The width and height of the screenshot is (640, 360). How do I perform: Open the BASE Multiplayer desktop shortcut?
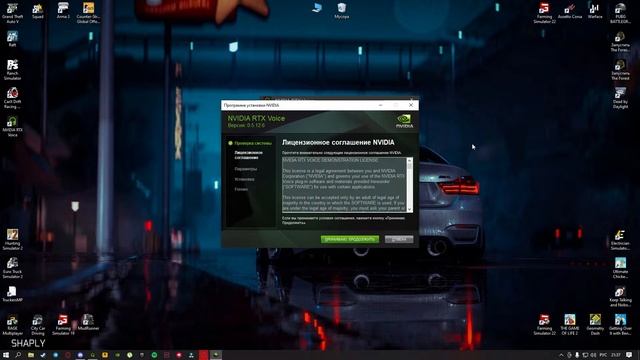tap(12, 325)
